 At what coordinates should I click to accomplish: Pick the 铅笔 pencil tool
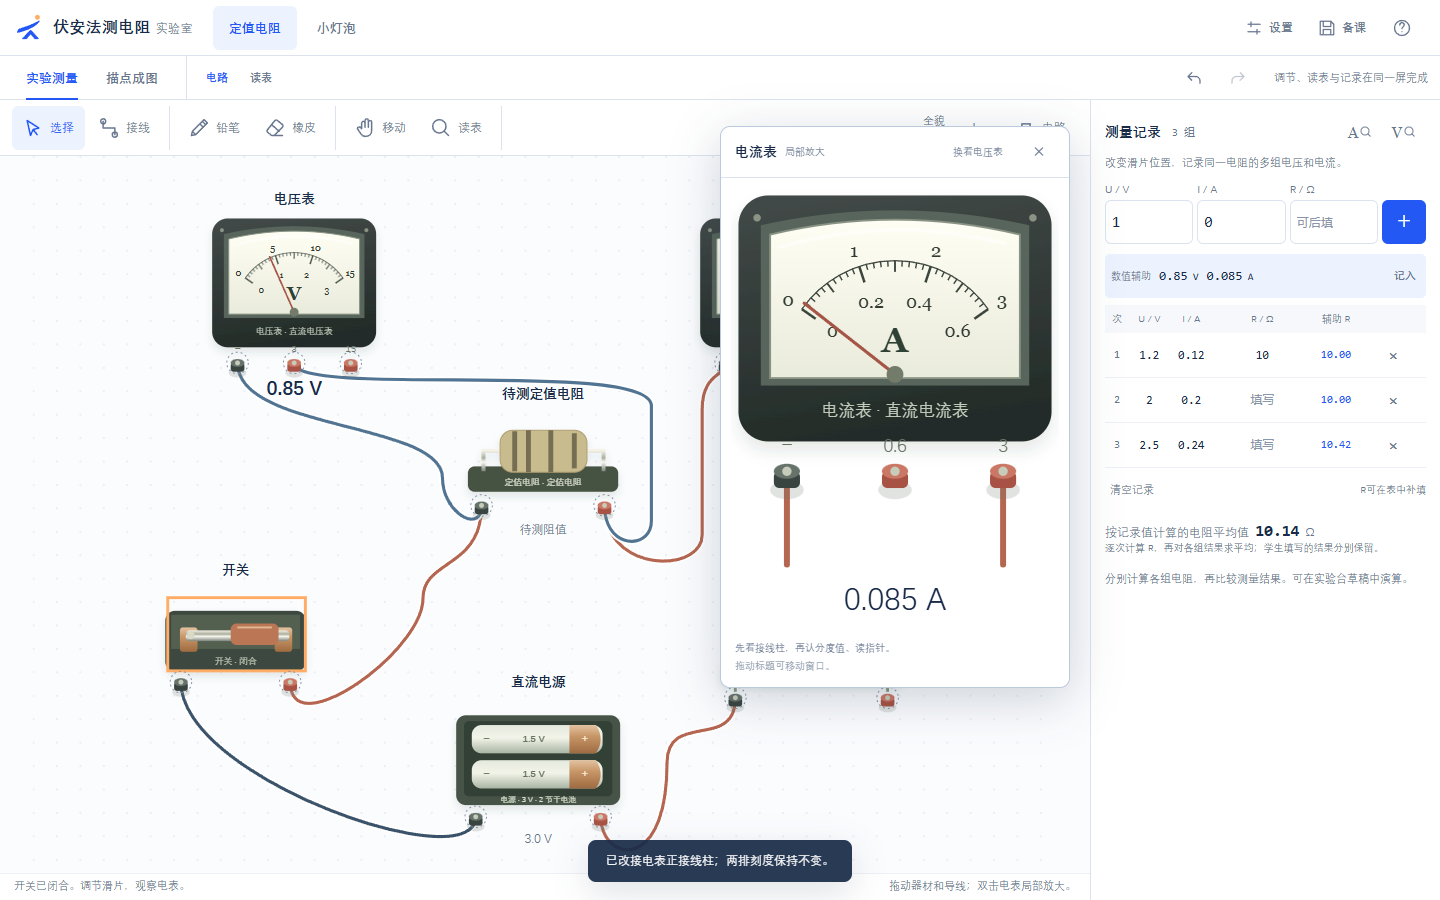click(x=215, y=128)
